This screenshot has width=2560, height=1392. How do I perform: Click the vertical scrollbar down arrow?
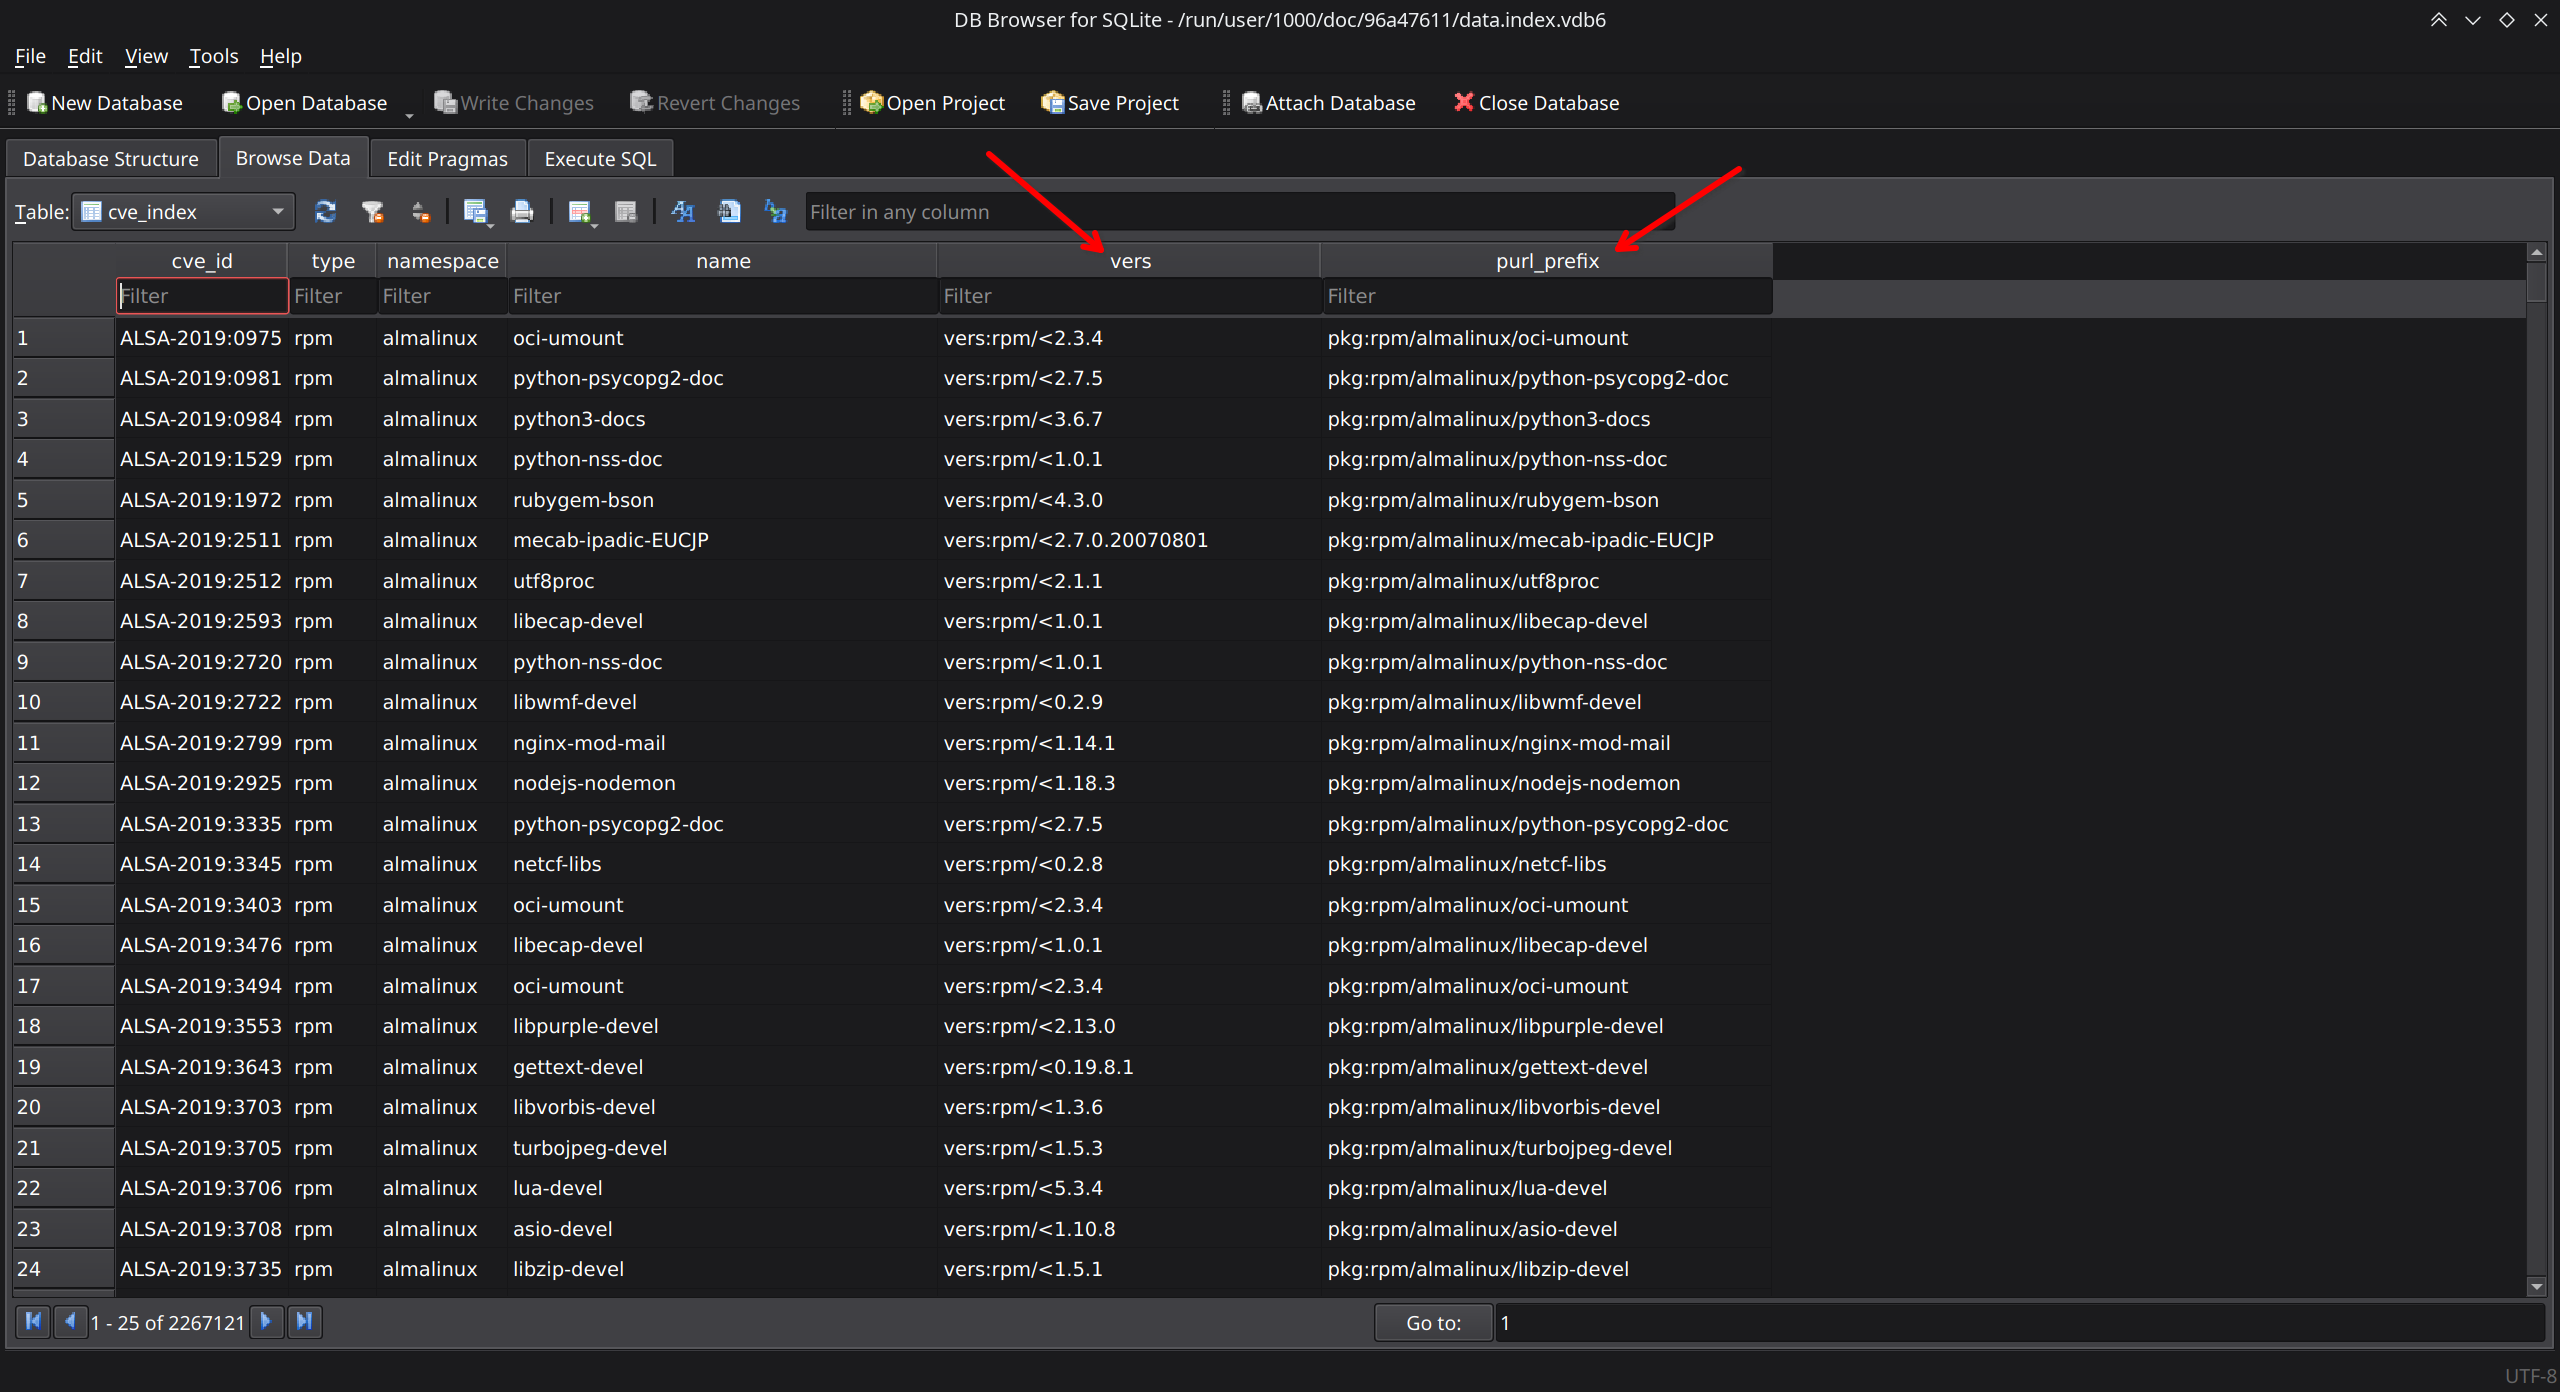(x=2536, y=1287)
